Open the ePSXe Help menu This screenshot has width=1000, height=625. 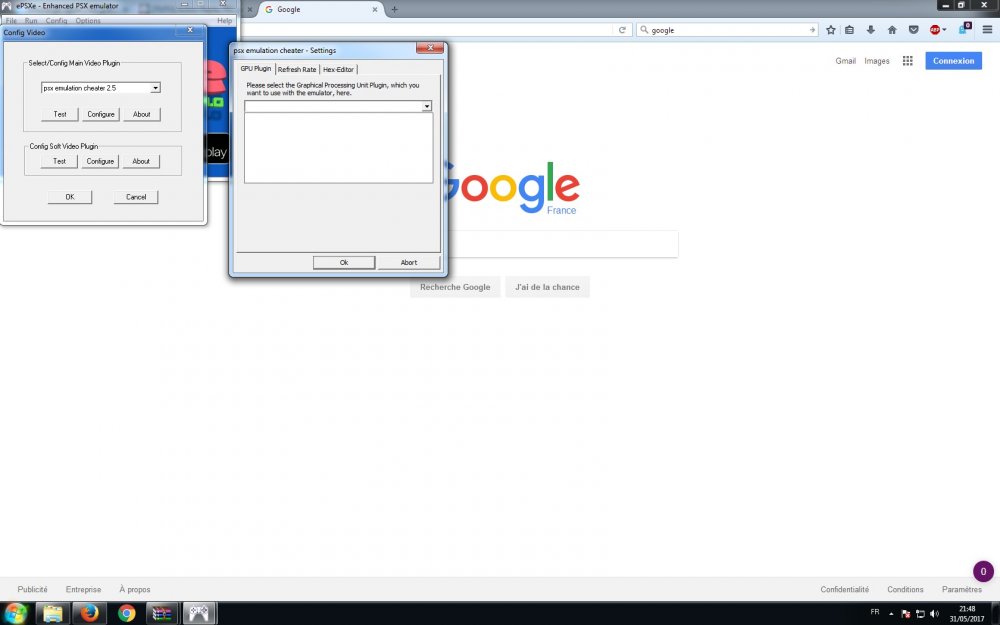coord(224,20)
